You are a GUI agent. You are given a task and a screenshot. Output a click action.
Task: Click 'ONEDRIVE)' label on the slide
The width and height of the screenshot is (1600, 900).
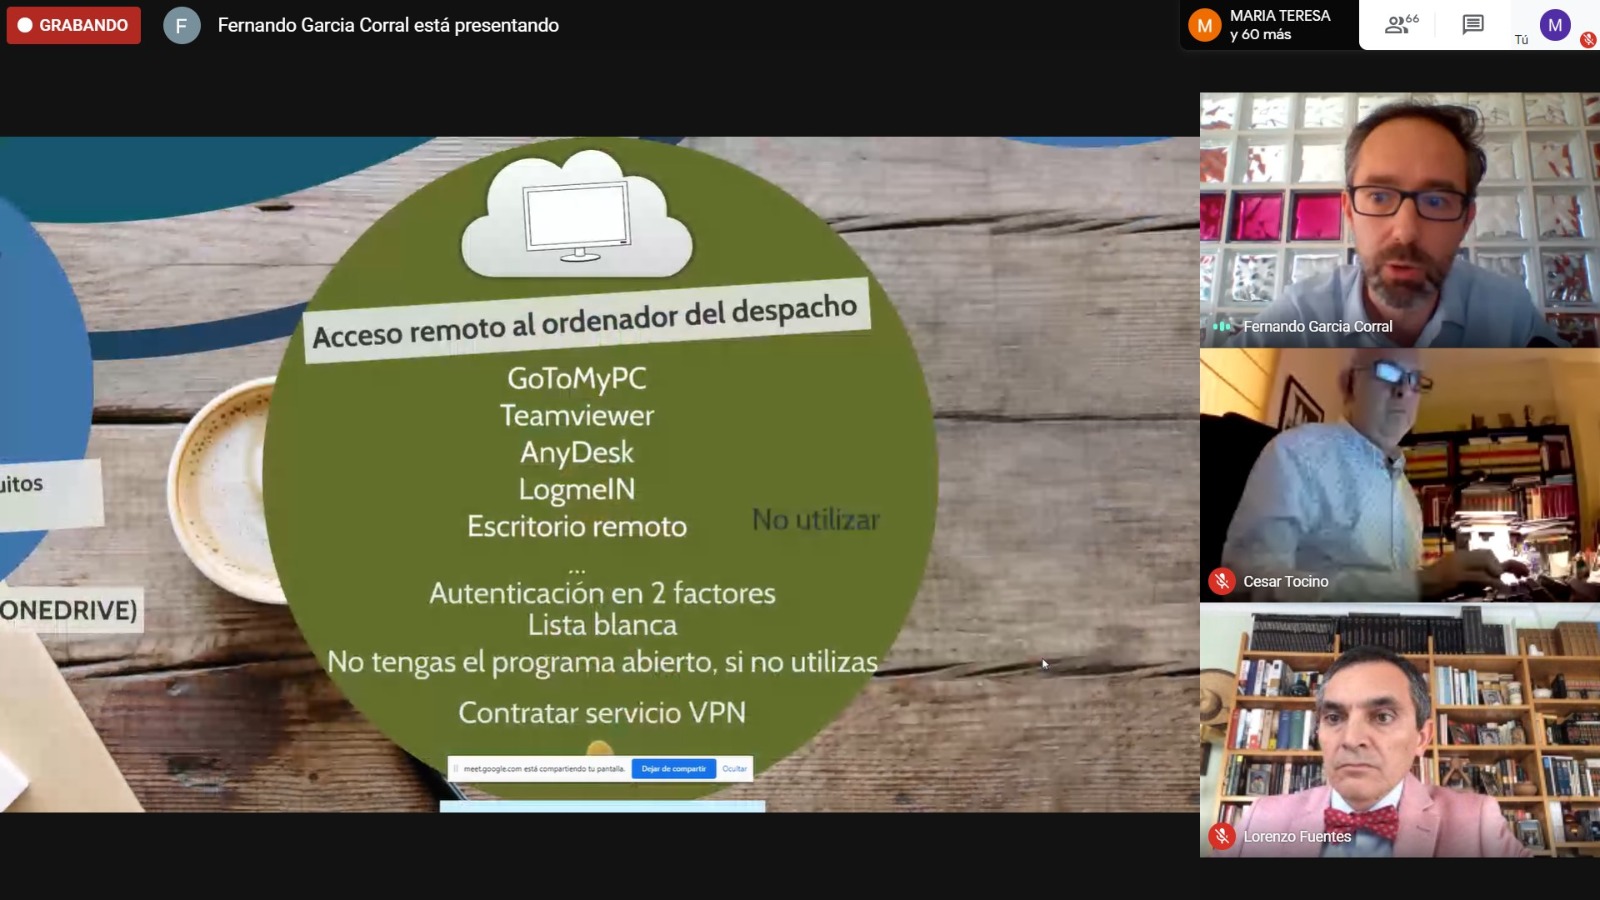[69, 610]
